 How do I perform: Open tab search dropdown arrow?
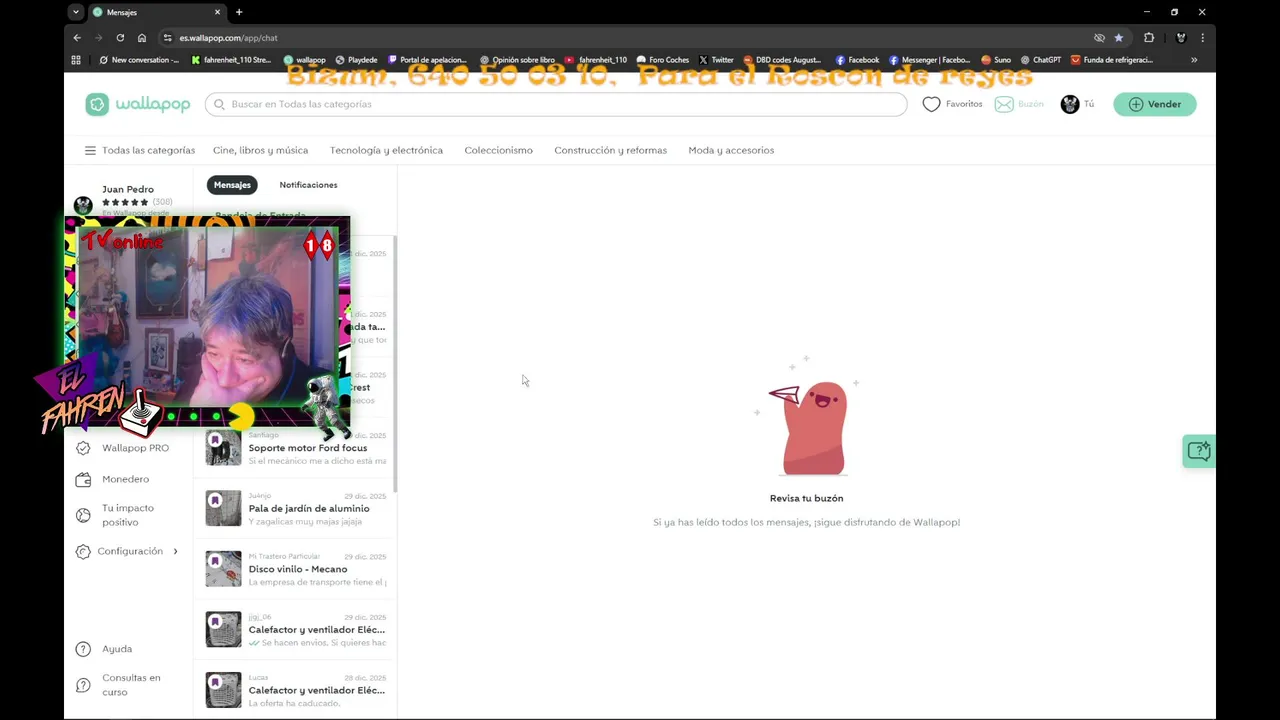(x=76, y=12)
